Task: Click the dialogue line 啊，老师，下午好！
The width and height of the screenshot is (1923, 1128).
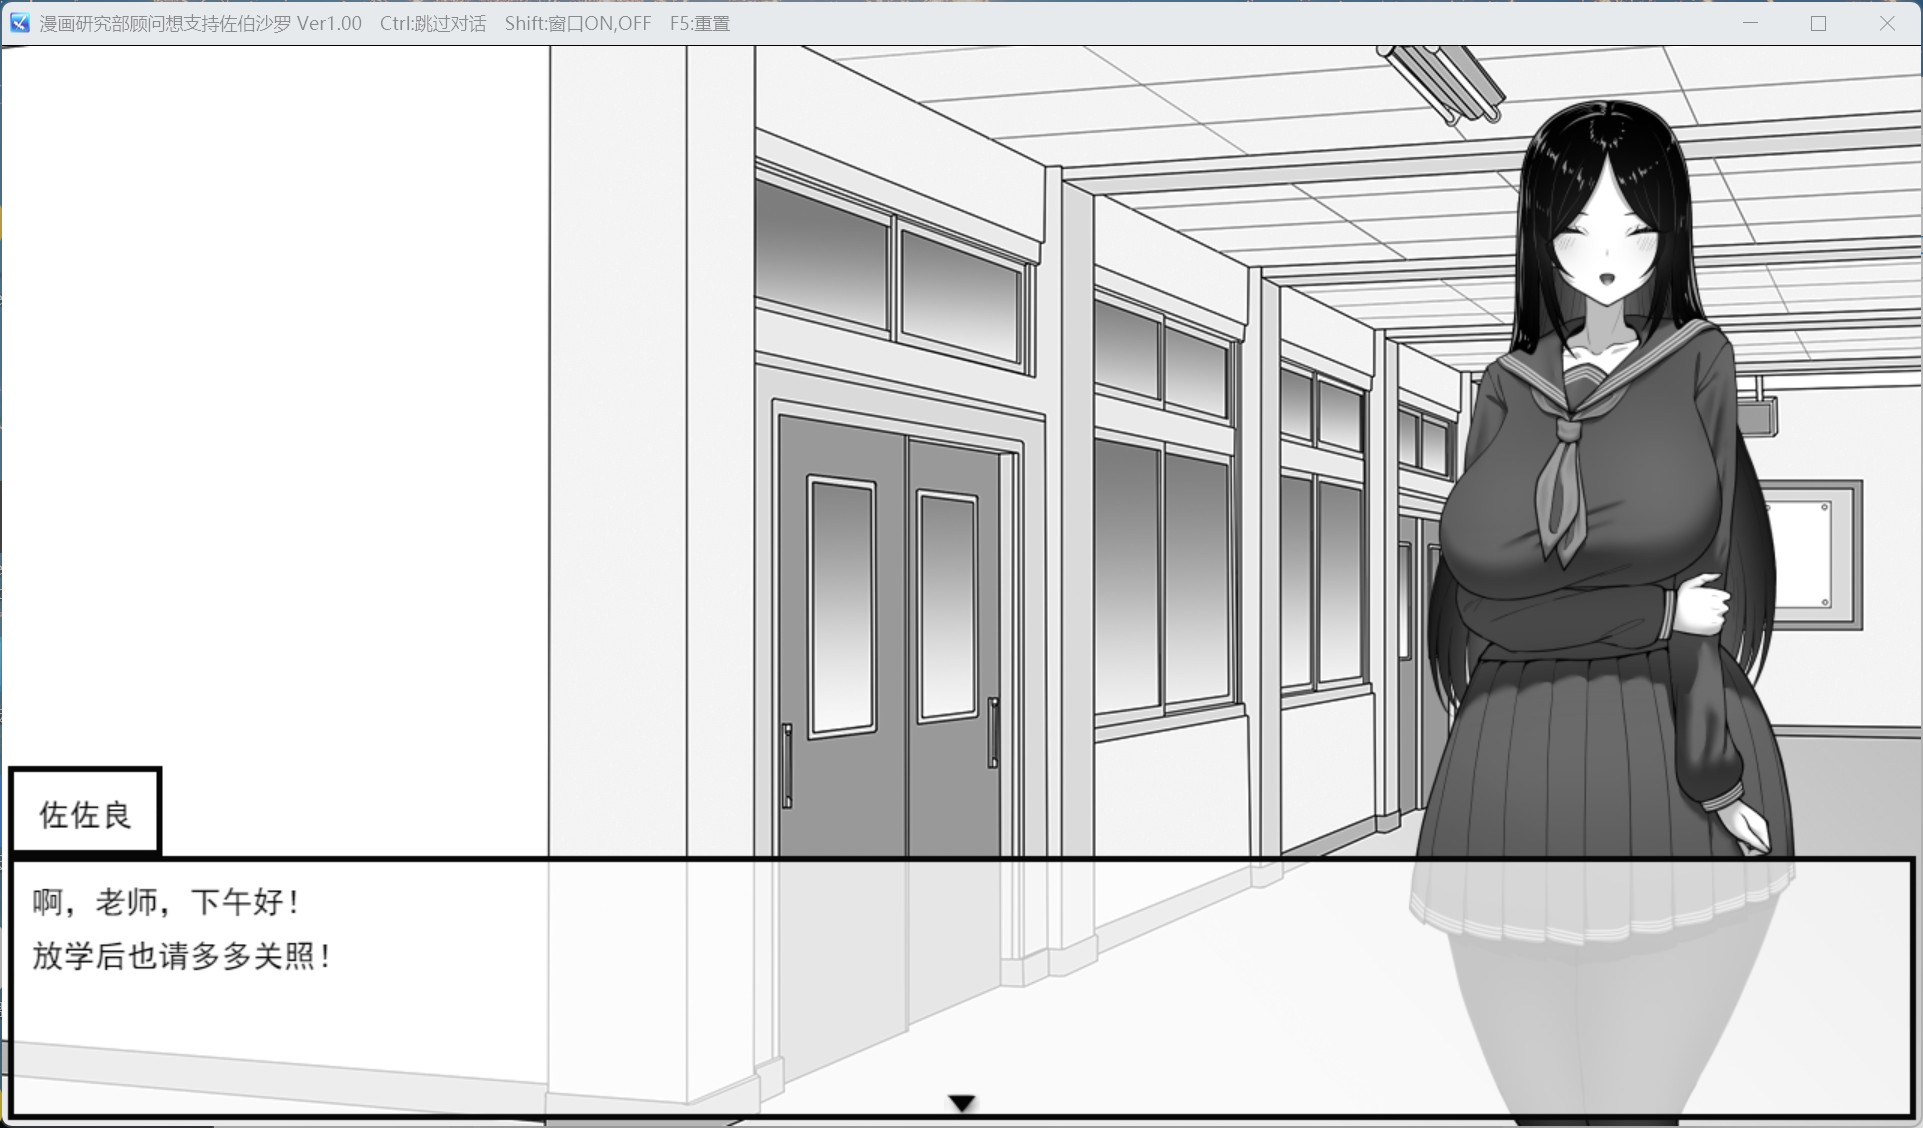Action: 166,902
